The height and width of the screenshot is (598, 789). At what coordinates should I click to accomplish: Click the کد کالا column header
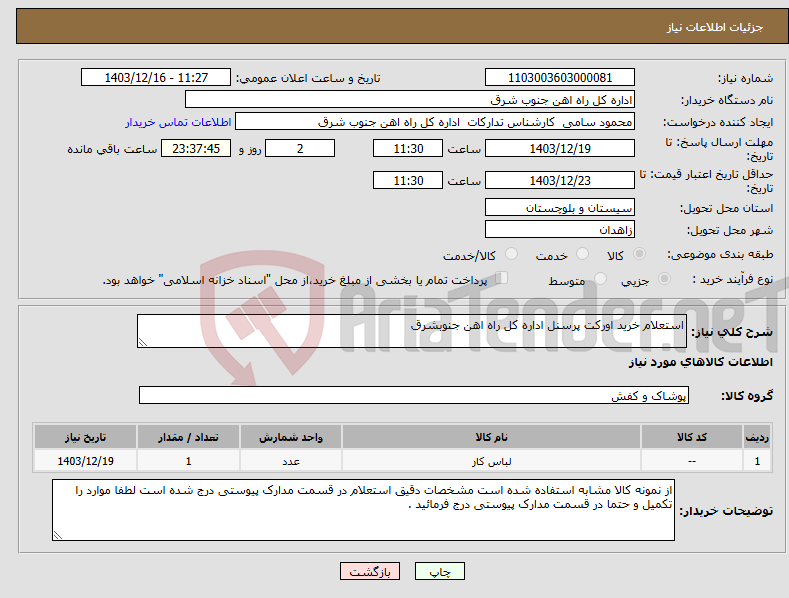tap(692, 437)
